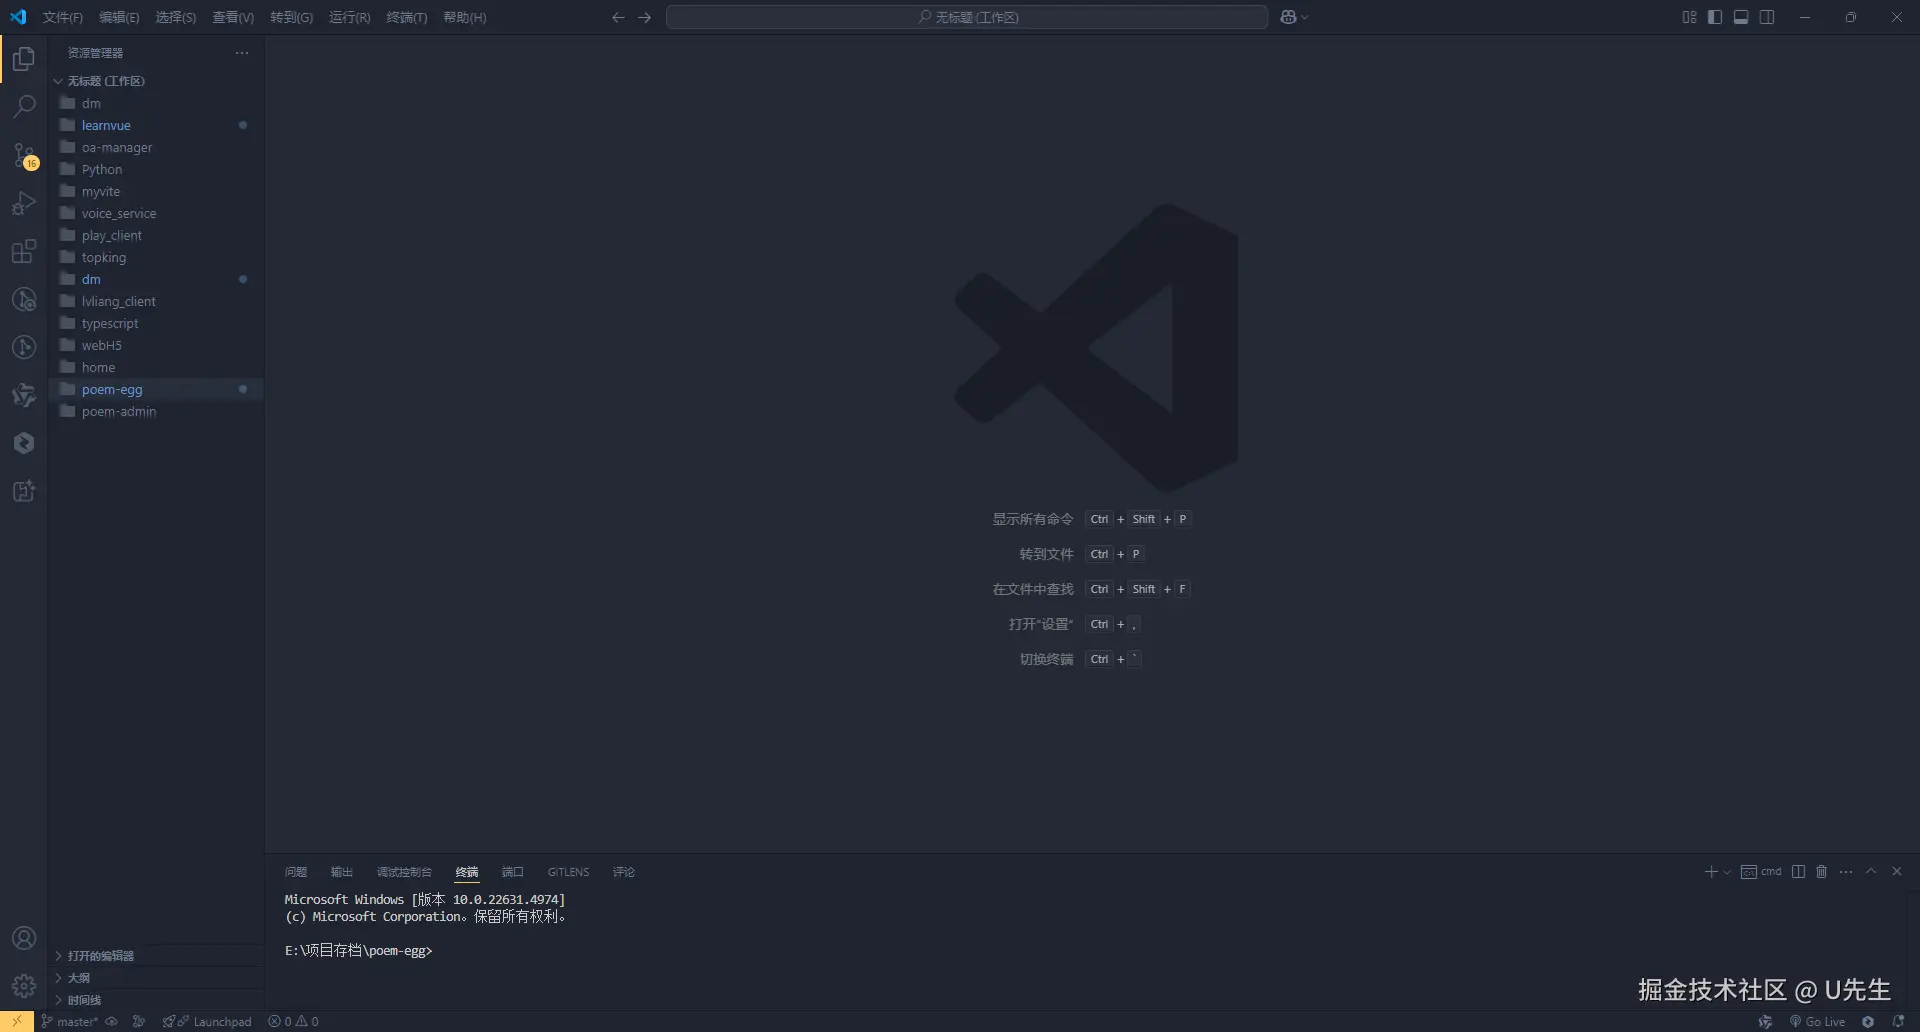The width and height of the screenshot is (1920, 1032).
Task: Go back with the left navigation arrow
Action: tap(618, 17)
